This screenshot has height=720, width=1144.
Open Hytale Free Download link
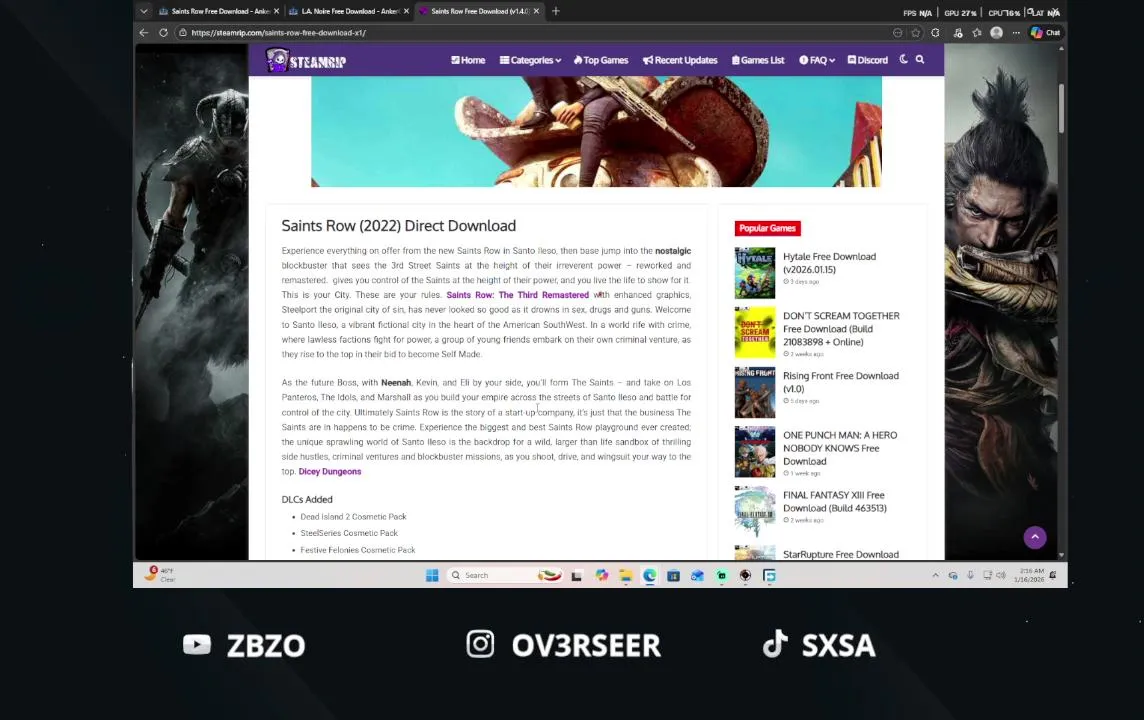830,263
